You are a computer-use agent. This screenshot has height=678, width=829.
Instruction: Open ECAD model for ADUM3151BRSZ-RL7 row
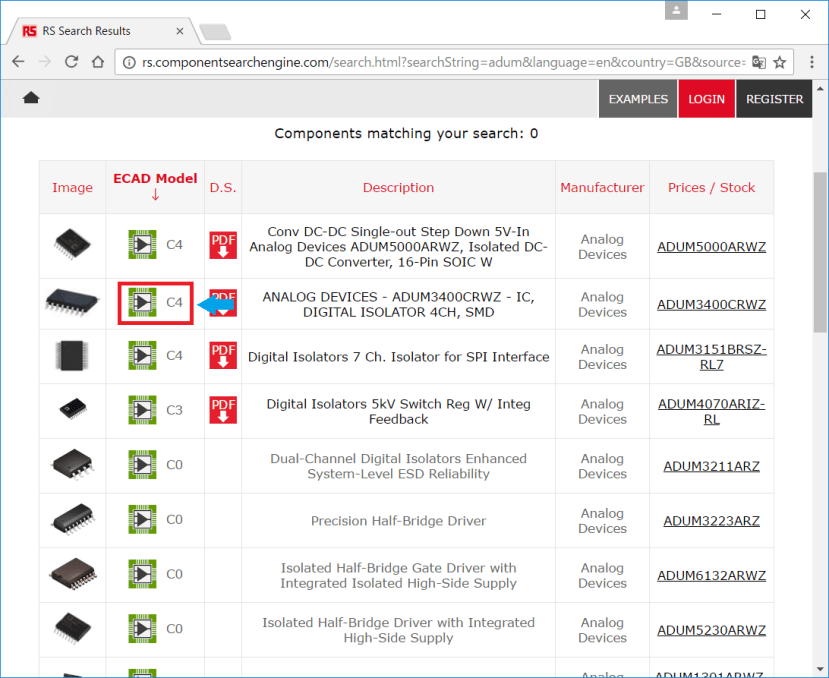[142, 355]
